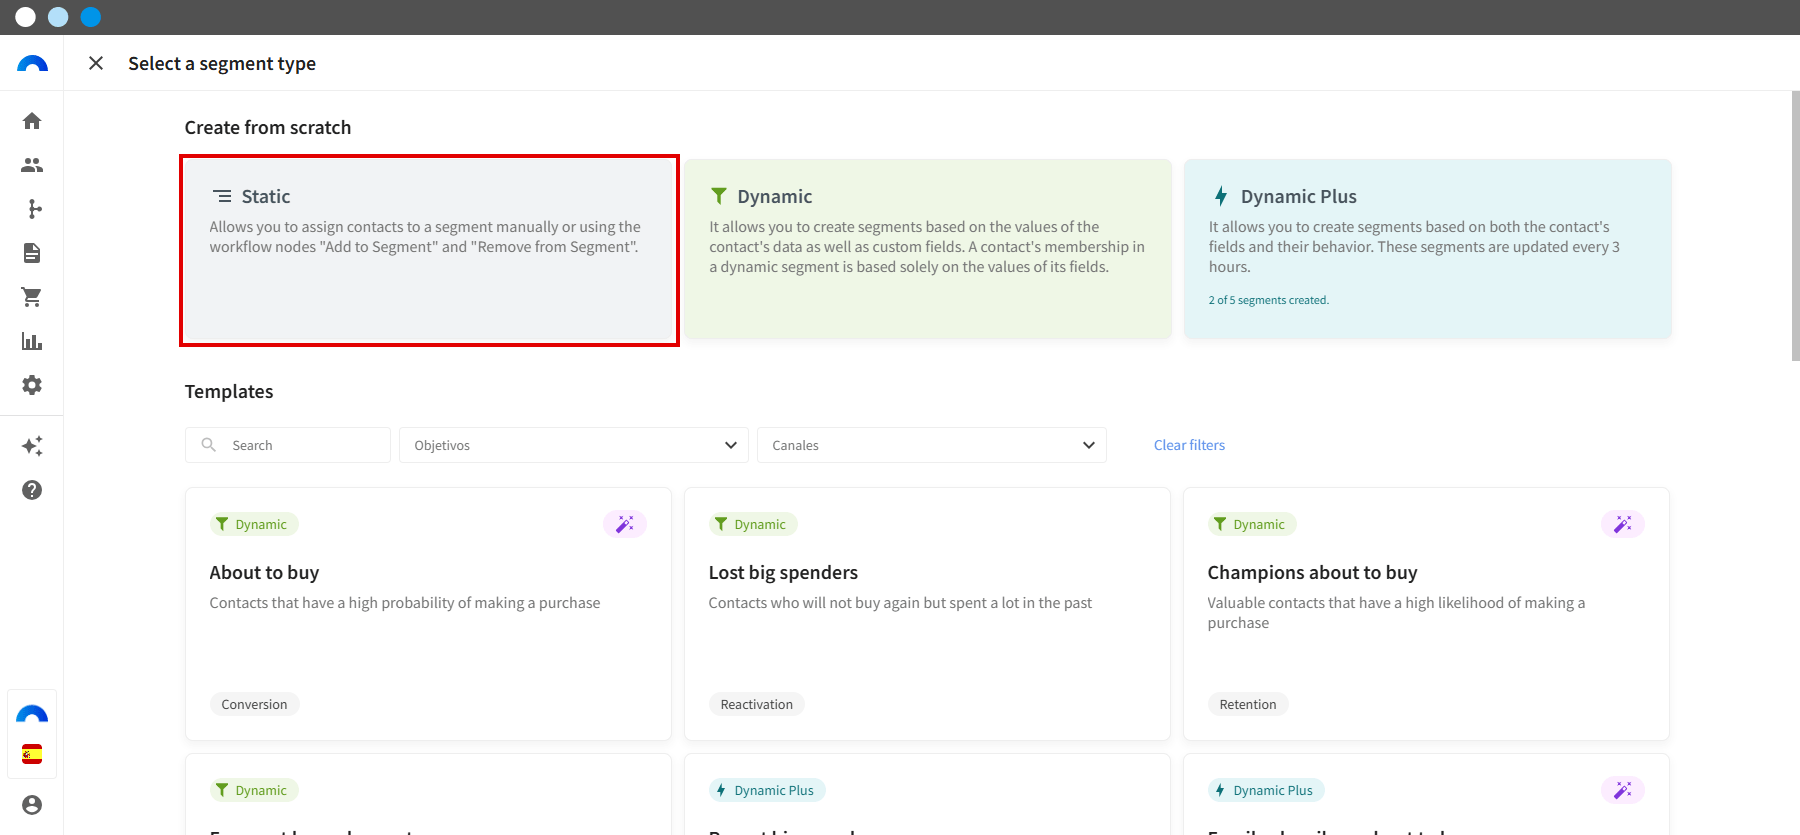Open the Documents page icon in sidebar
Image resolution: width=1800 pixels, height=835 pixels.
click(32, 253)
